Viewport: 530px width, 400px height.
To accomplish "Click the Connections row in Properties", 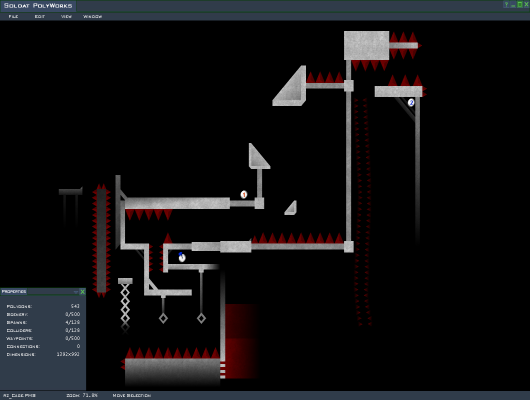I will pos(43,347).
